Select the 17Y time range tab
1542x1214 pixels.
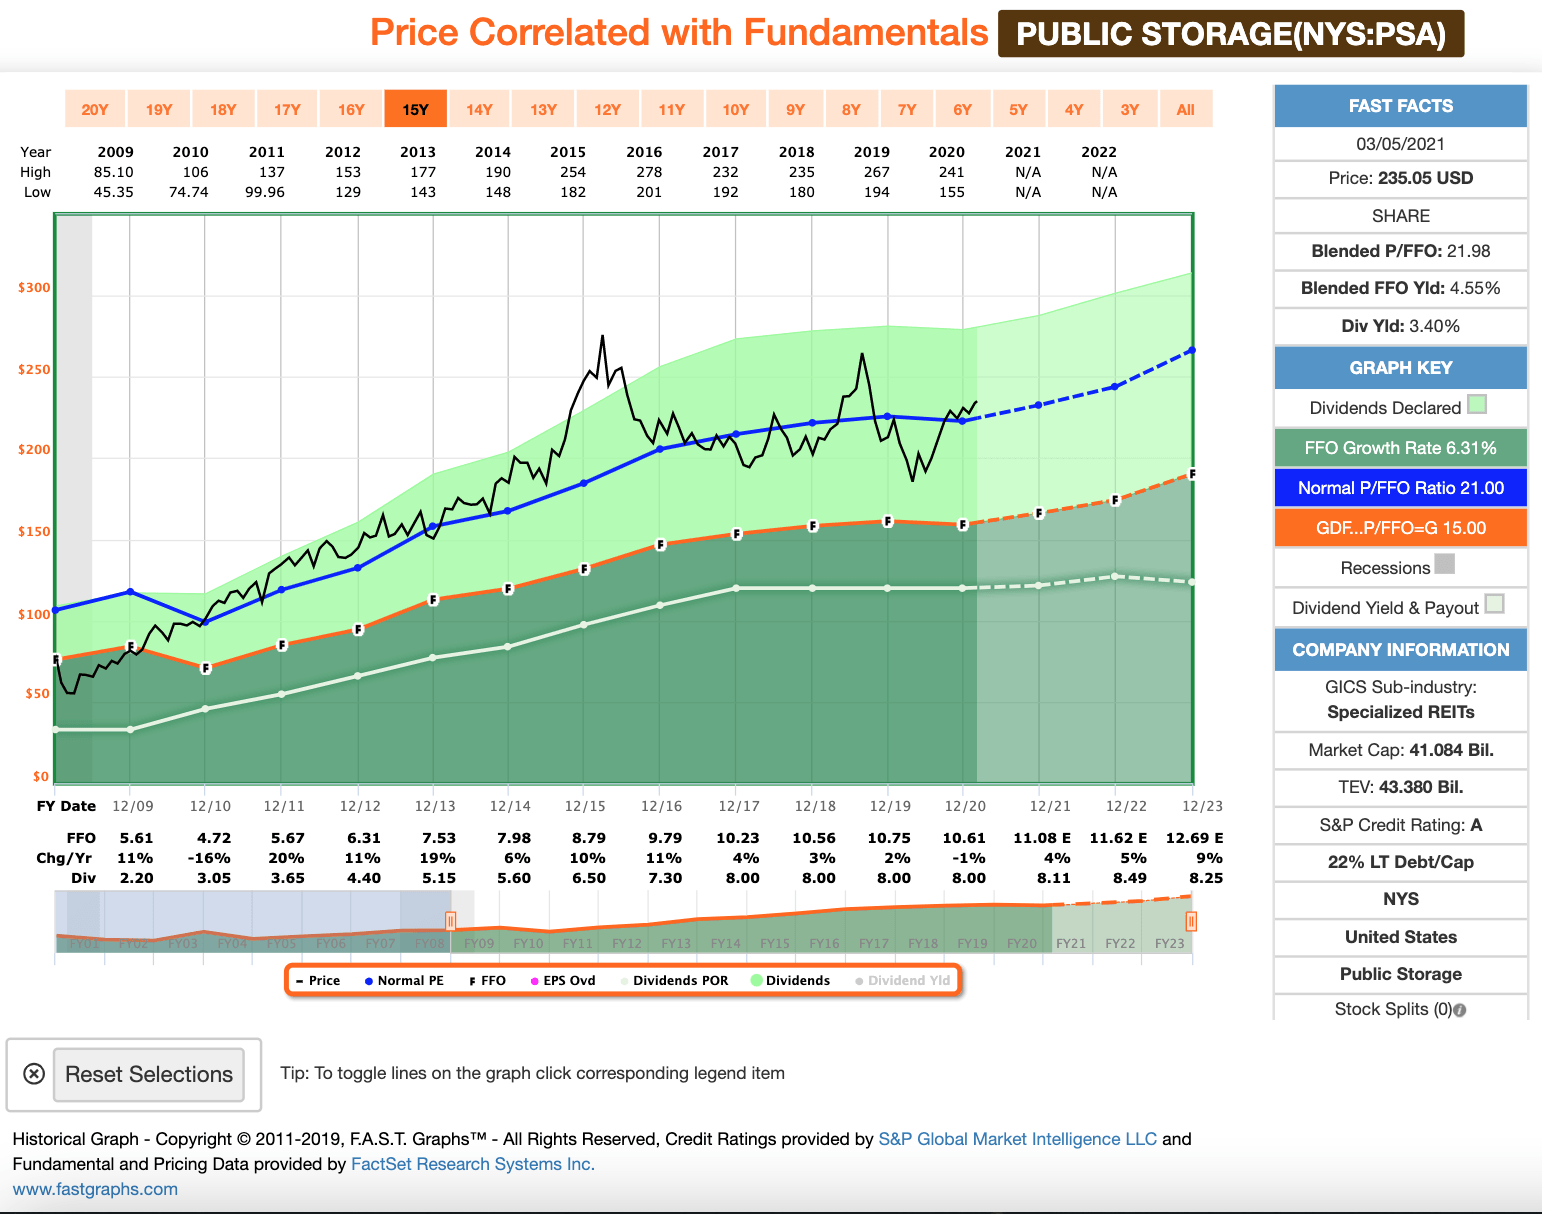pos(287,109)
